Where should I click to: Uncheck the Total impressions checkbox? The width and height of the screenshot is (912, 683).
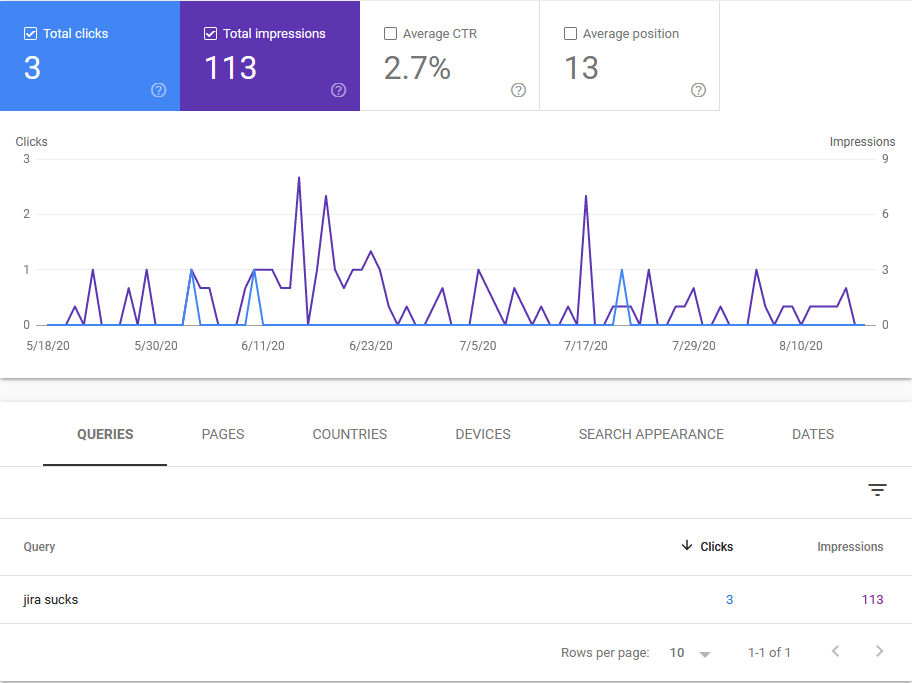click(x=210, y=34)
